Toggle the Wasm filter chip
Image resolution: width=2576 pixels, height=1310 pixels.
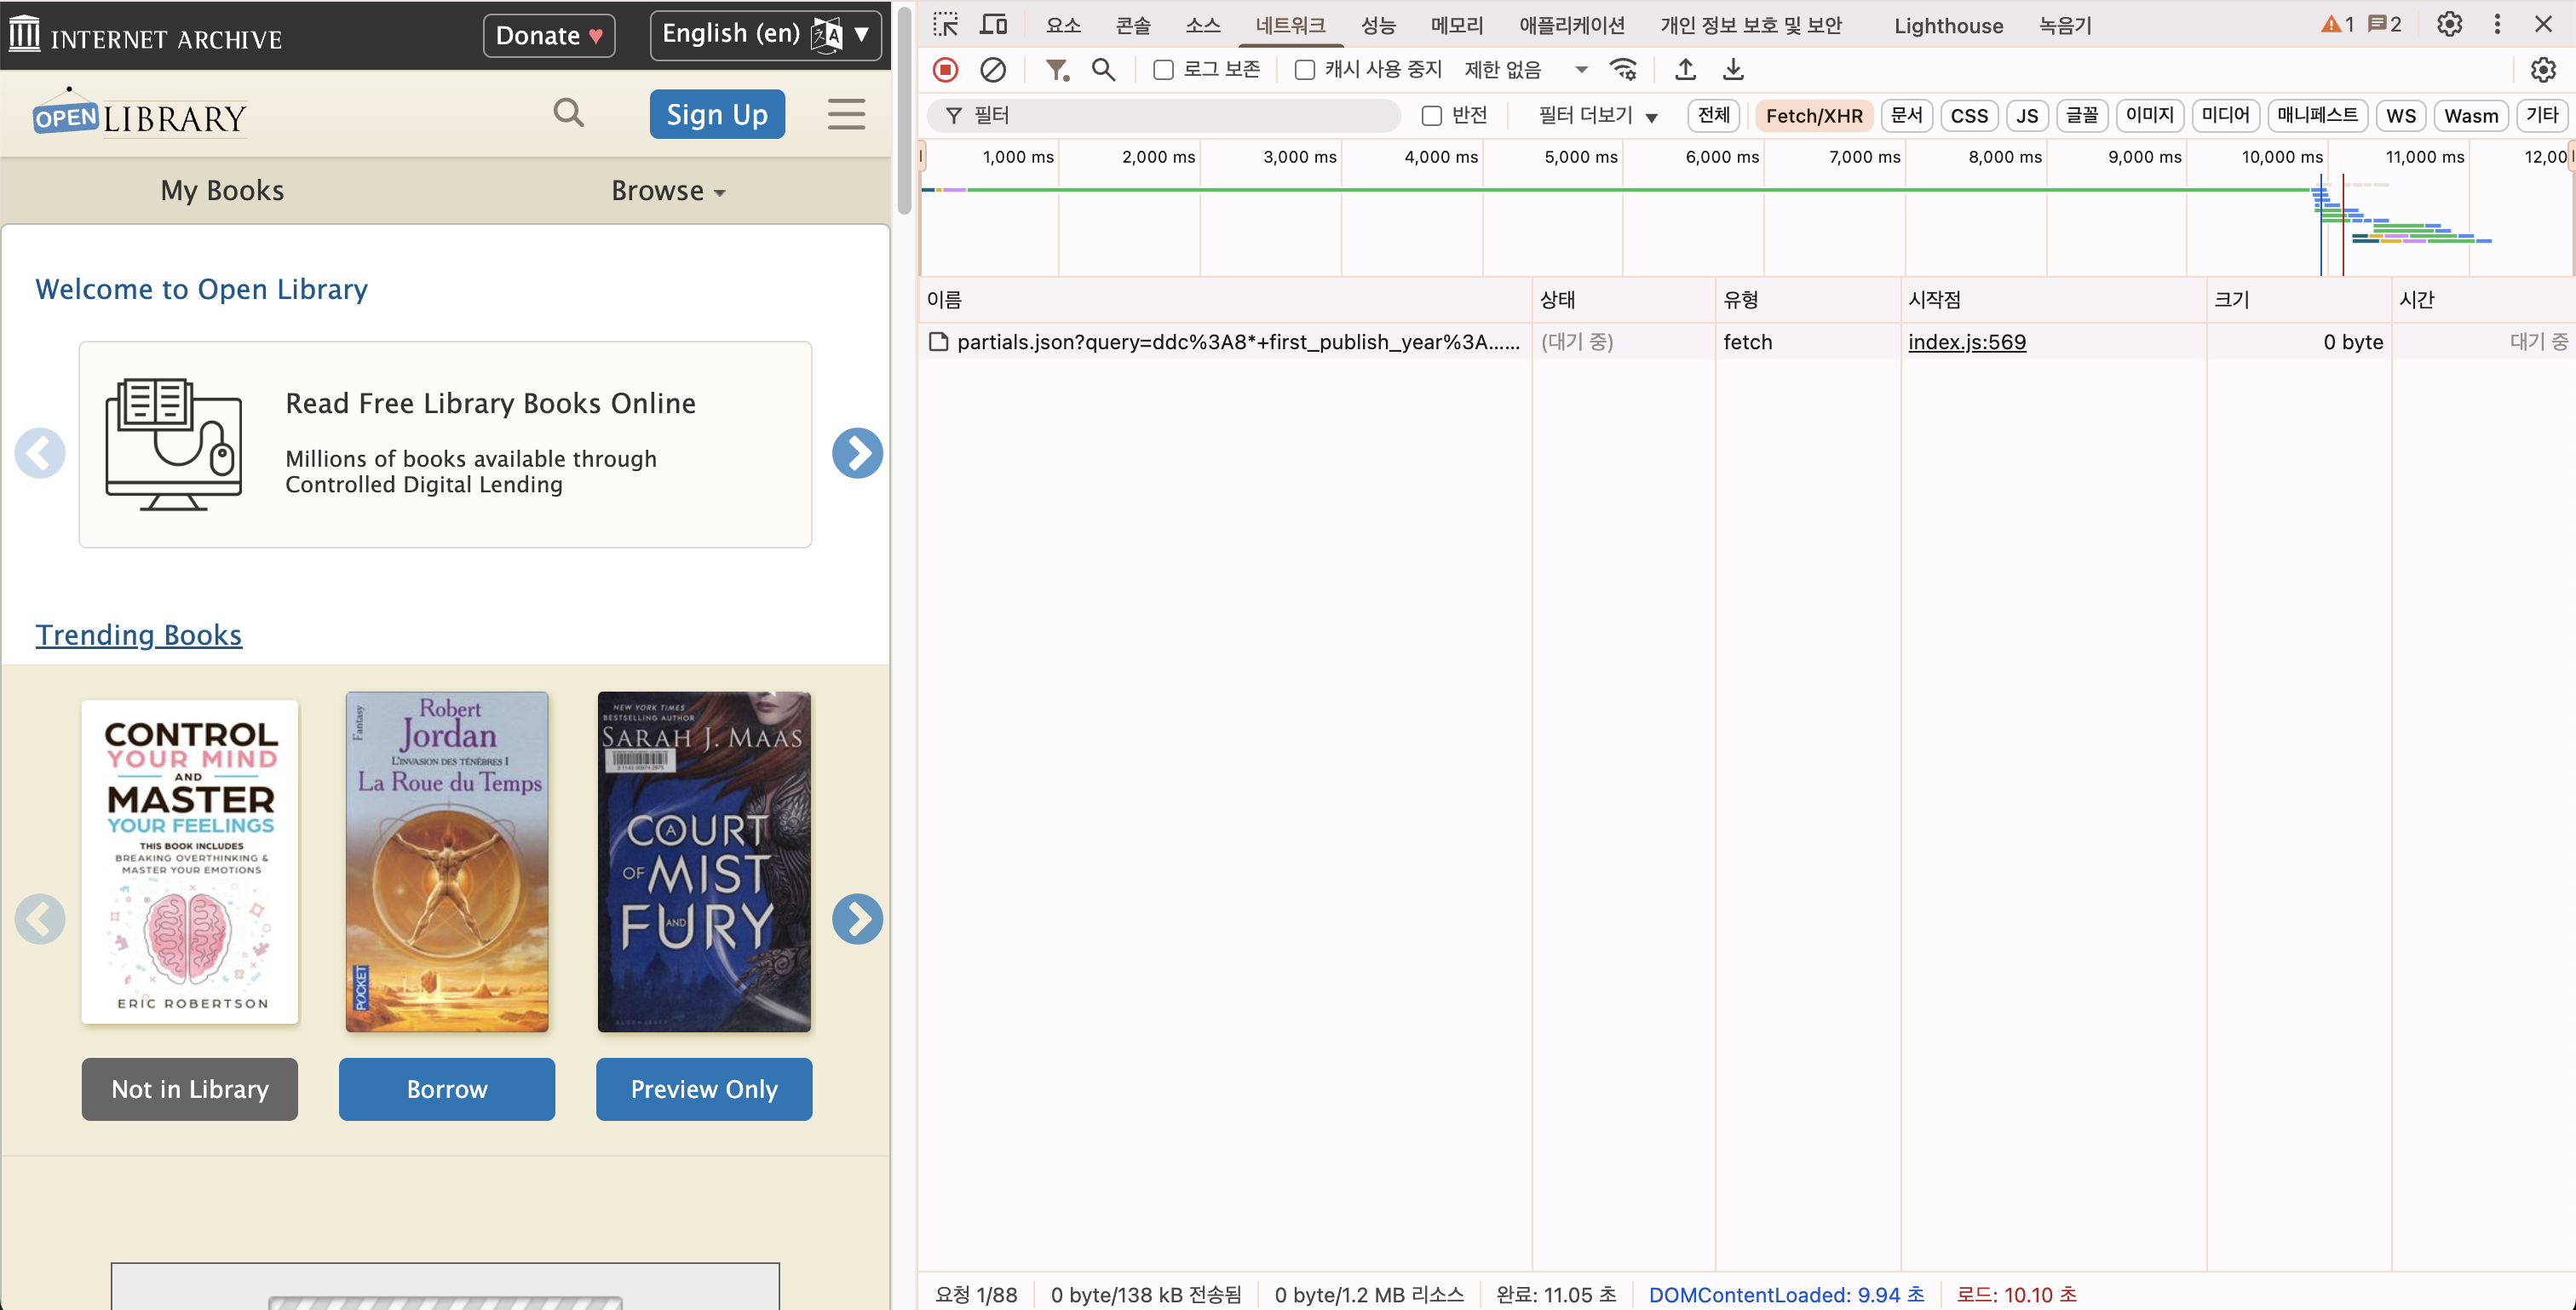[2471, 116]
